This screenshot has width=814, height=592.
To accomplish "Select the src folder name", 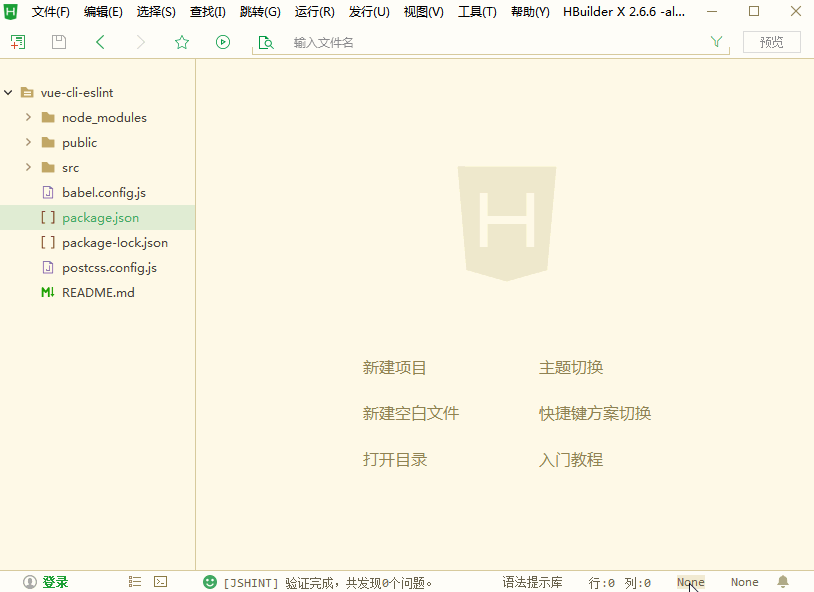I will 71,168.
